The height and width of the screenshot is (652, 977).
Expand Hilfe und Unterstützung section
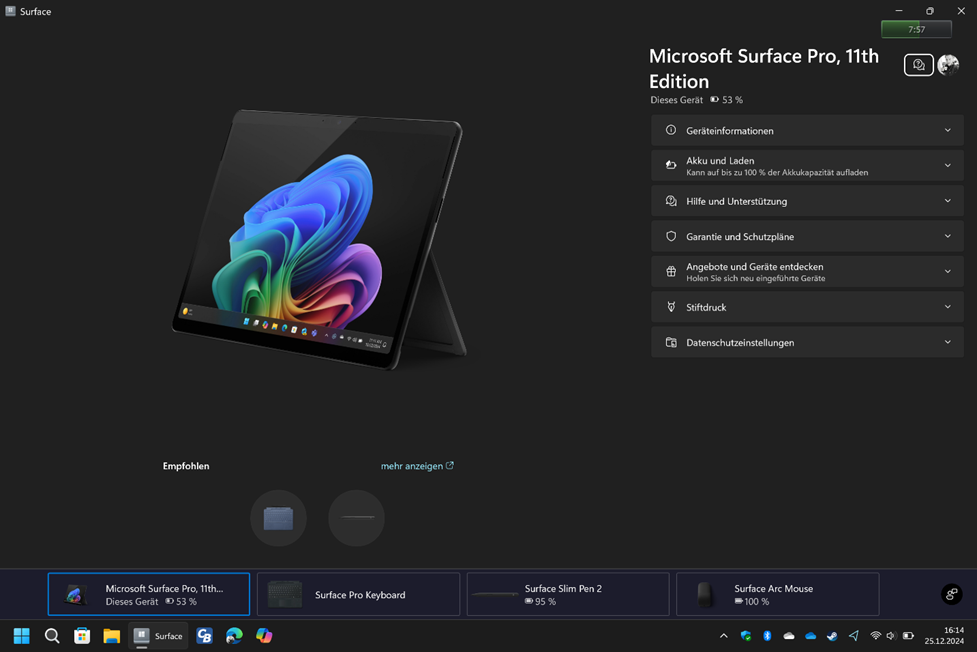pyautogui.click(x=807, y=201)
